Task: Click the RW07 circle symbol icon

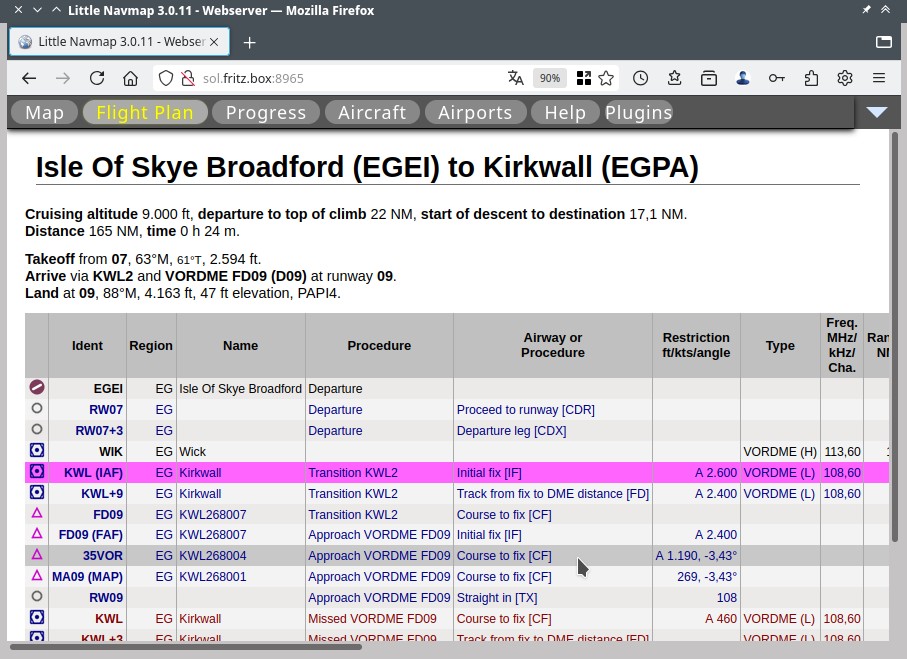Action: tap(37, 408)
